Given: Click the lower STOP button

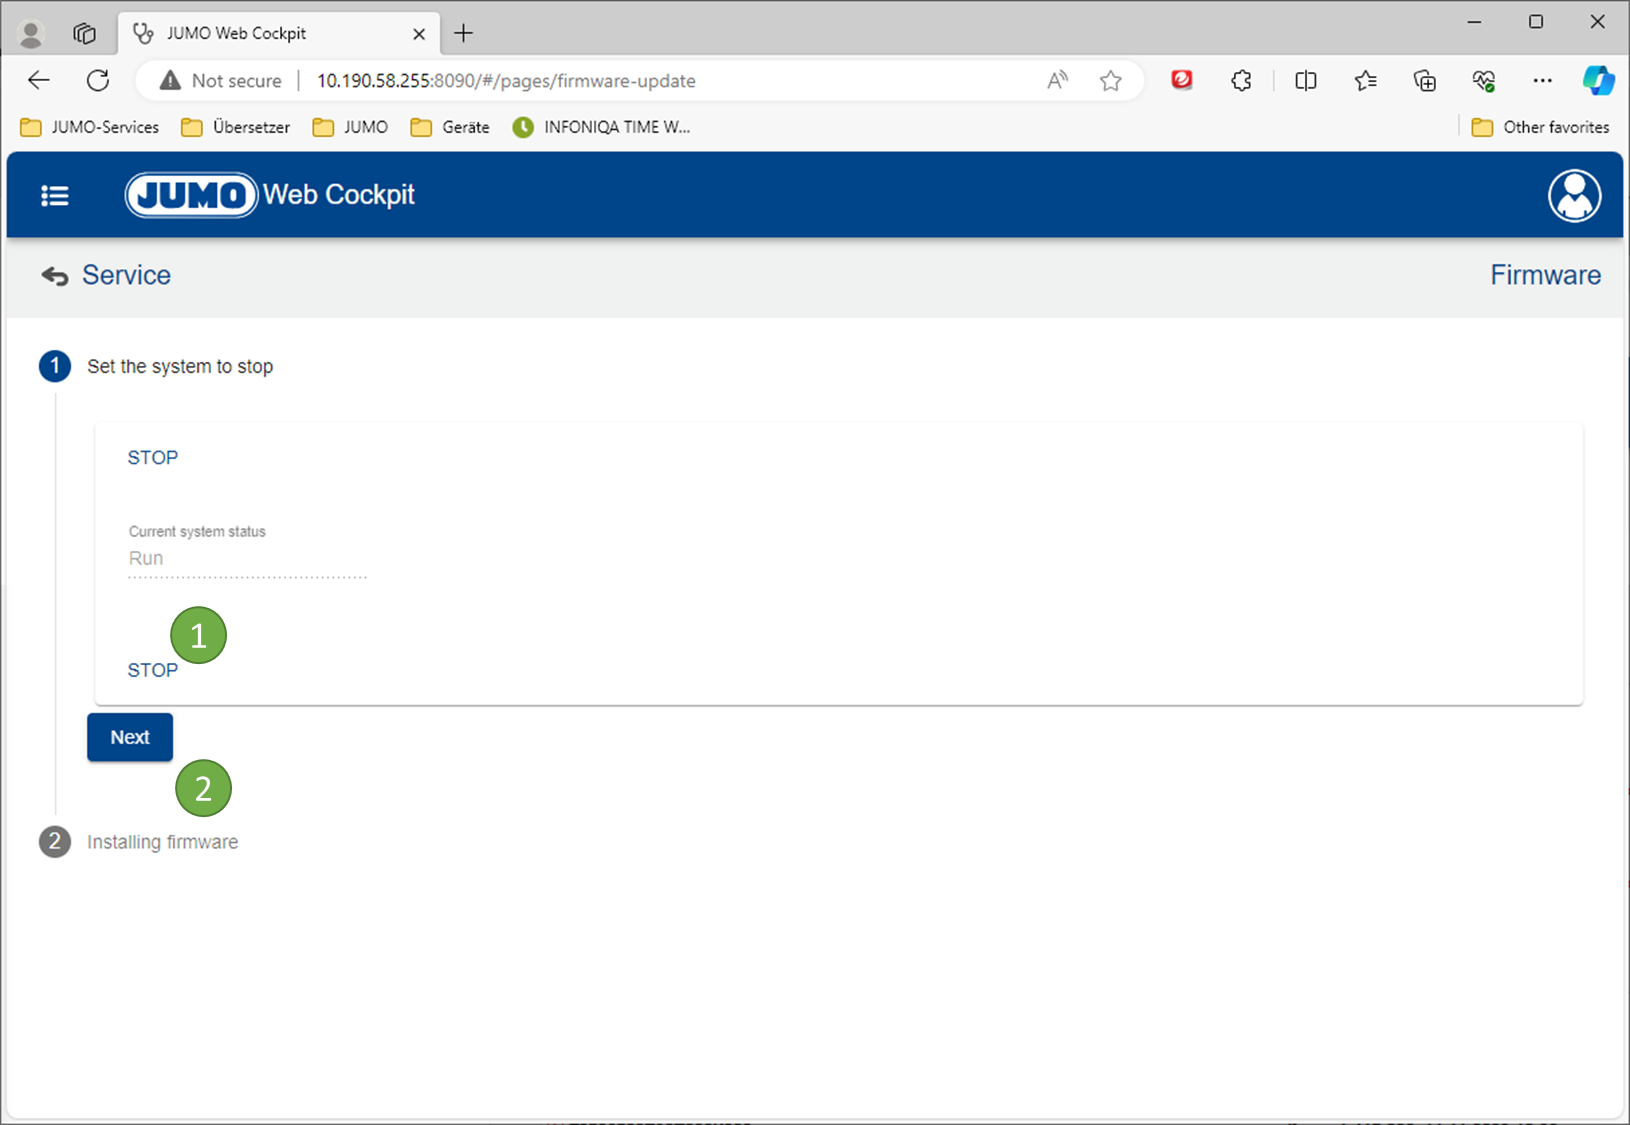Looking at the screenshot, I should (152, 670).
